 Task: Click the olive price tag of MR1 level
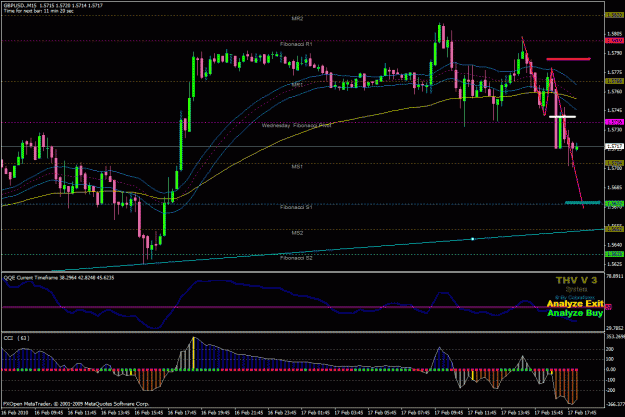(614, 81)
